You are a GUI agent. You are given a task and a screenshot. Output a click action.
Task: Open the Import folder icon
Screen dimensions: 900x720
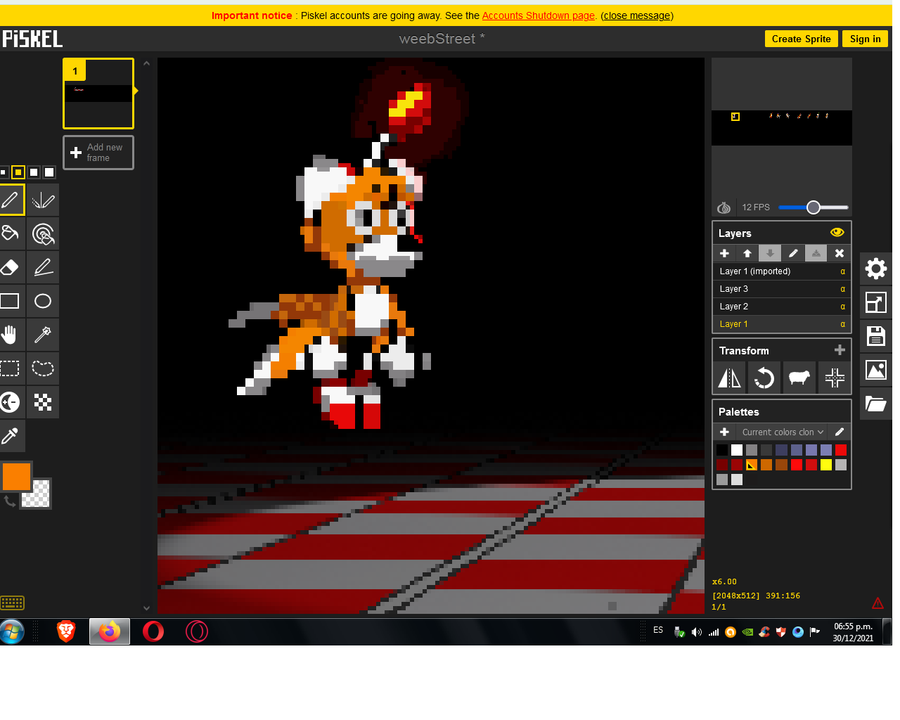[875, 404]
